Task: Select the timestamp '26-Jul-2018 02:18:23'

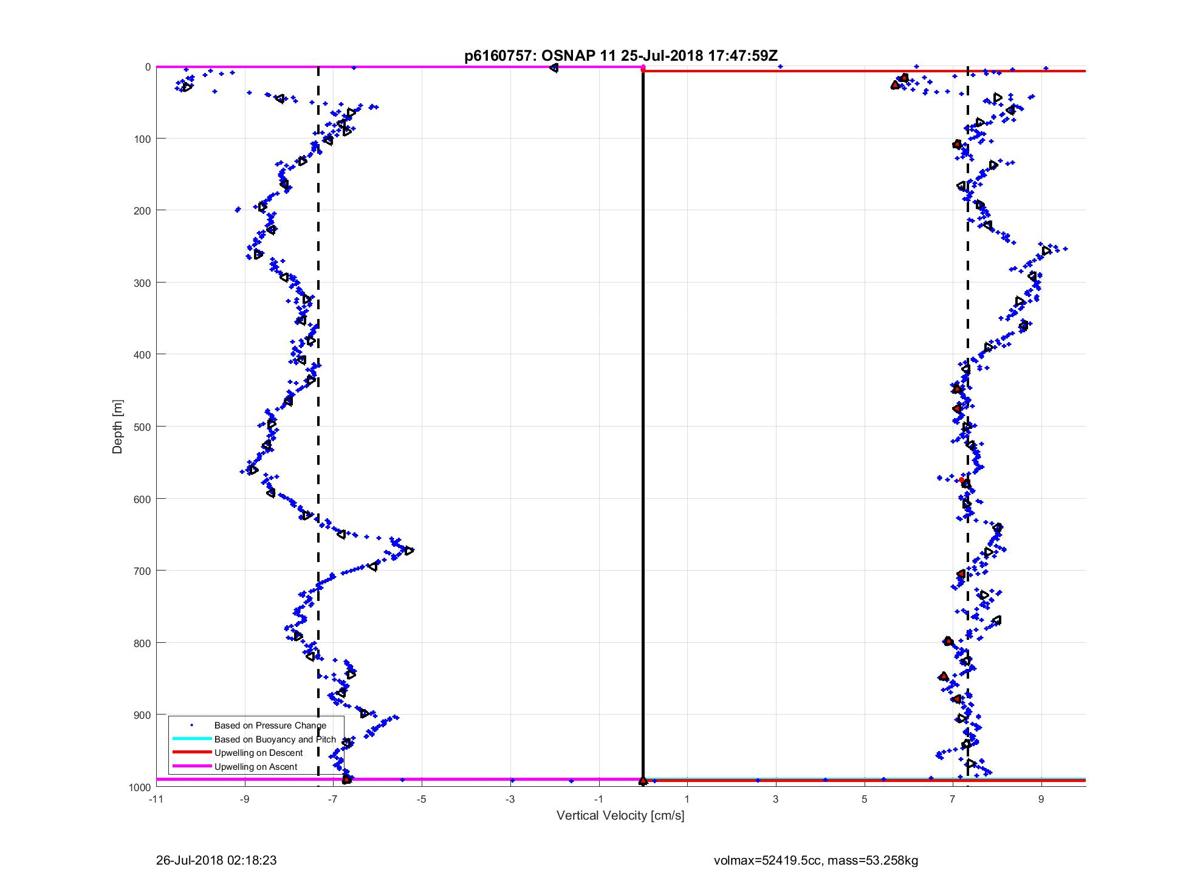Action: pyautogui.click(x=216, y=859)
